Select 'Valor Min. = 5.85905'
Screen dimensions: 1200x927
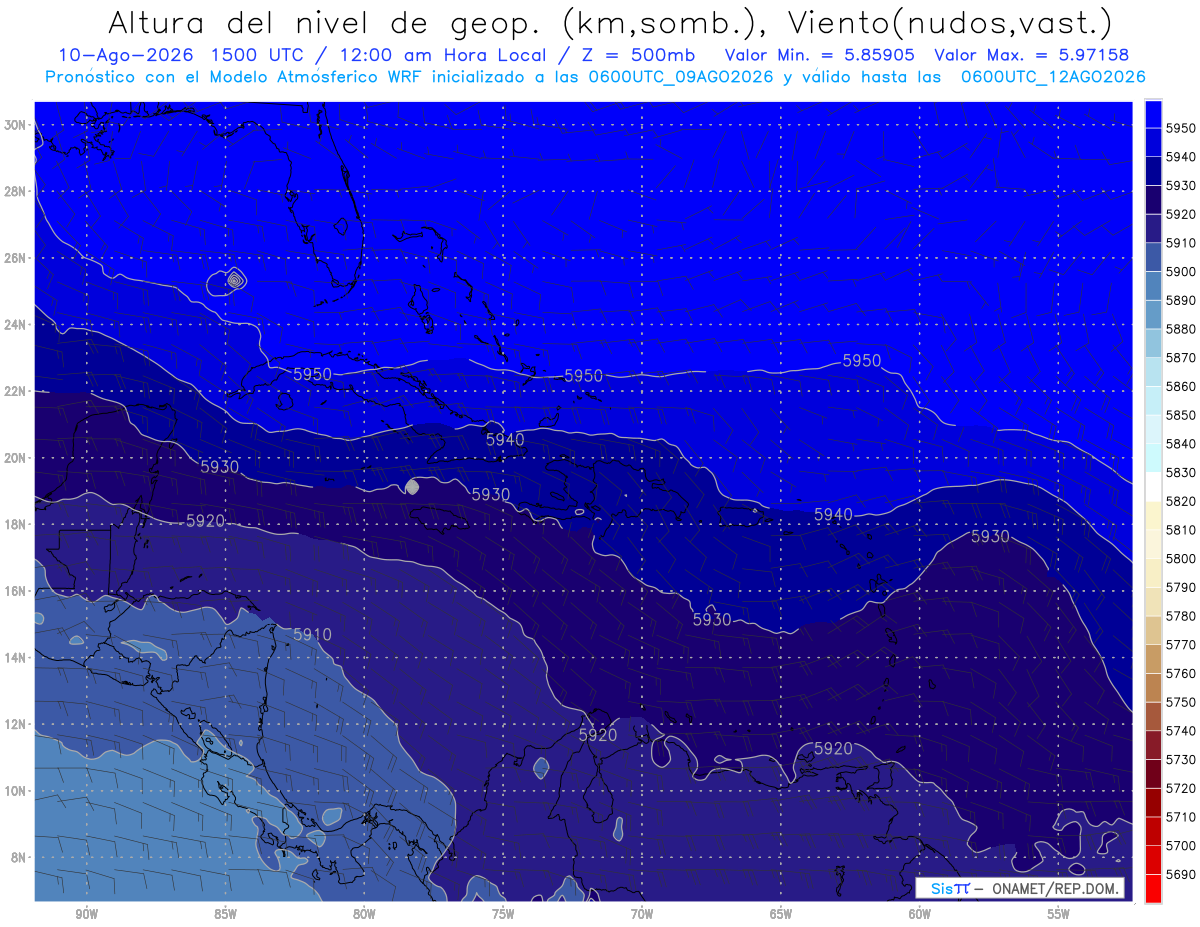(x=819, y=55)
